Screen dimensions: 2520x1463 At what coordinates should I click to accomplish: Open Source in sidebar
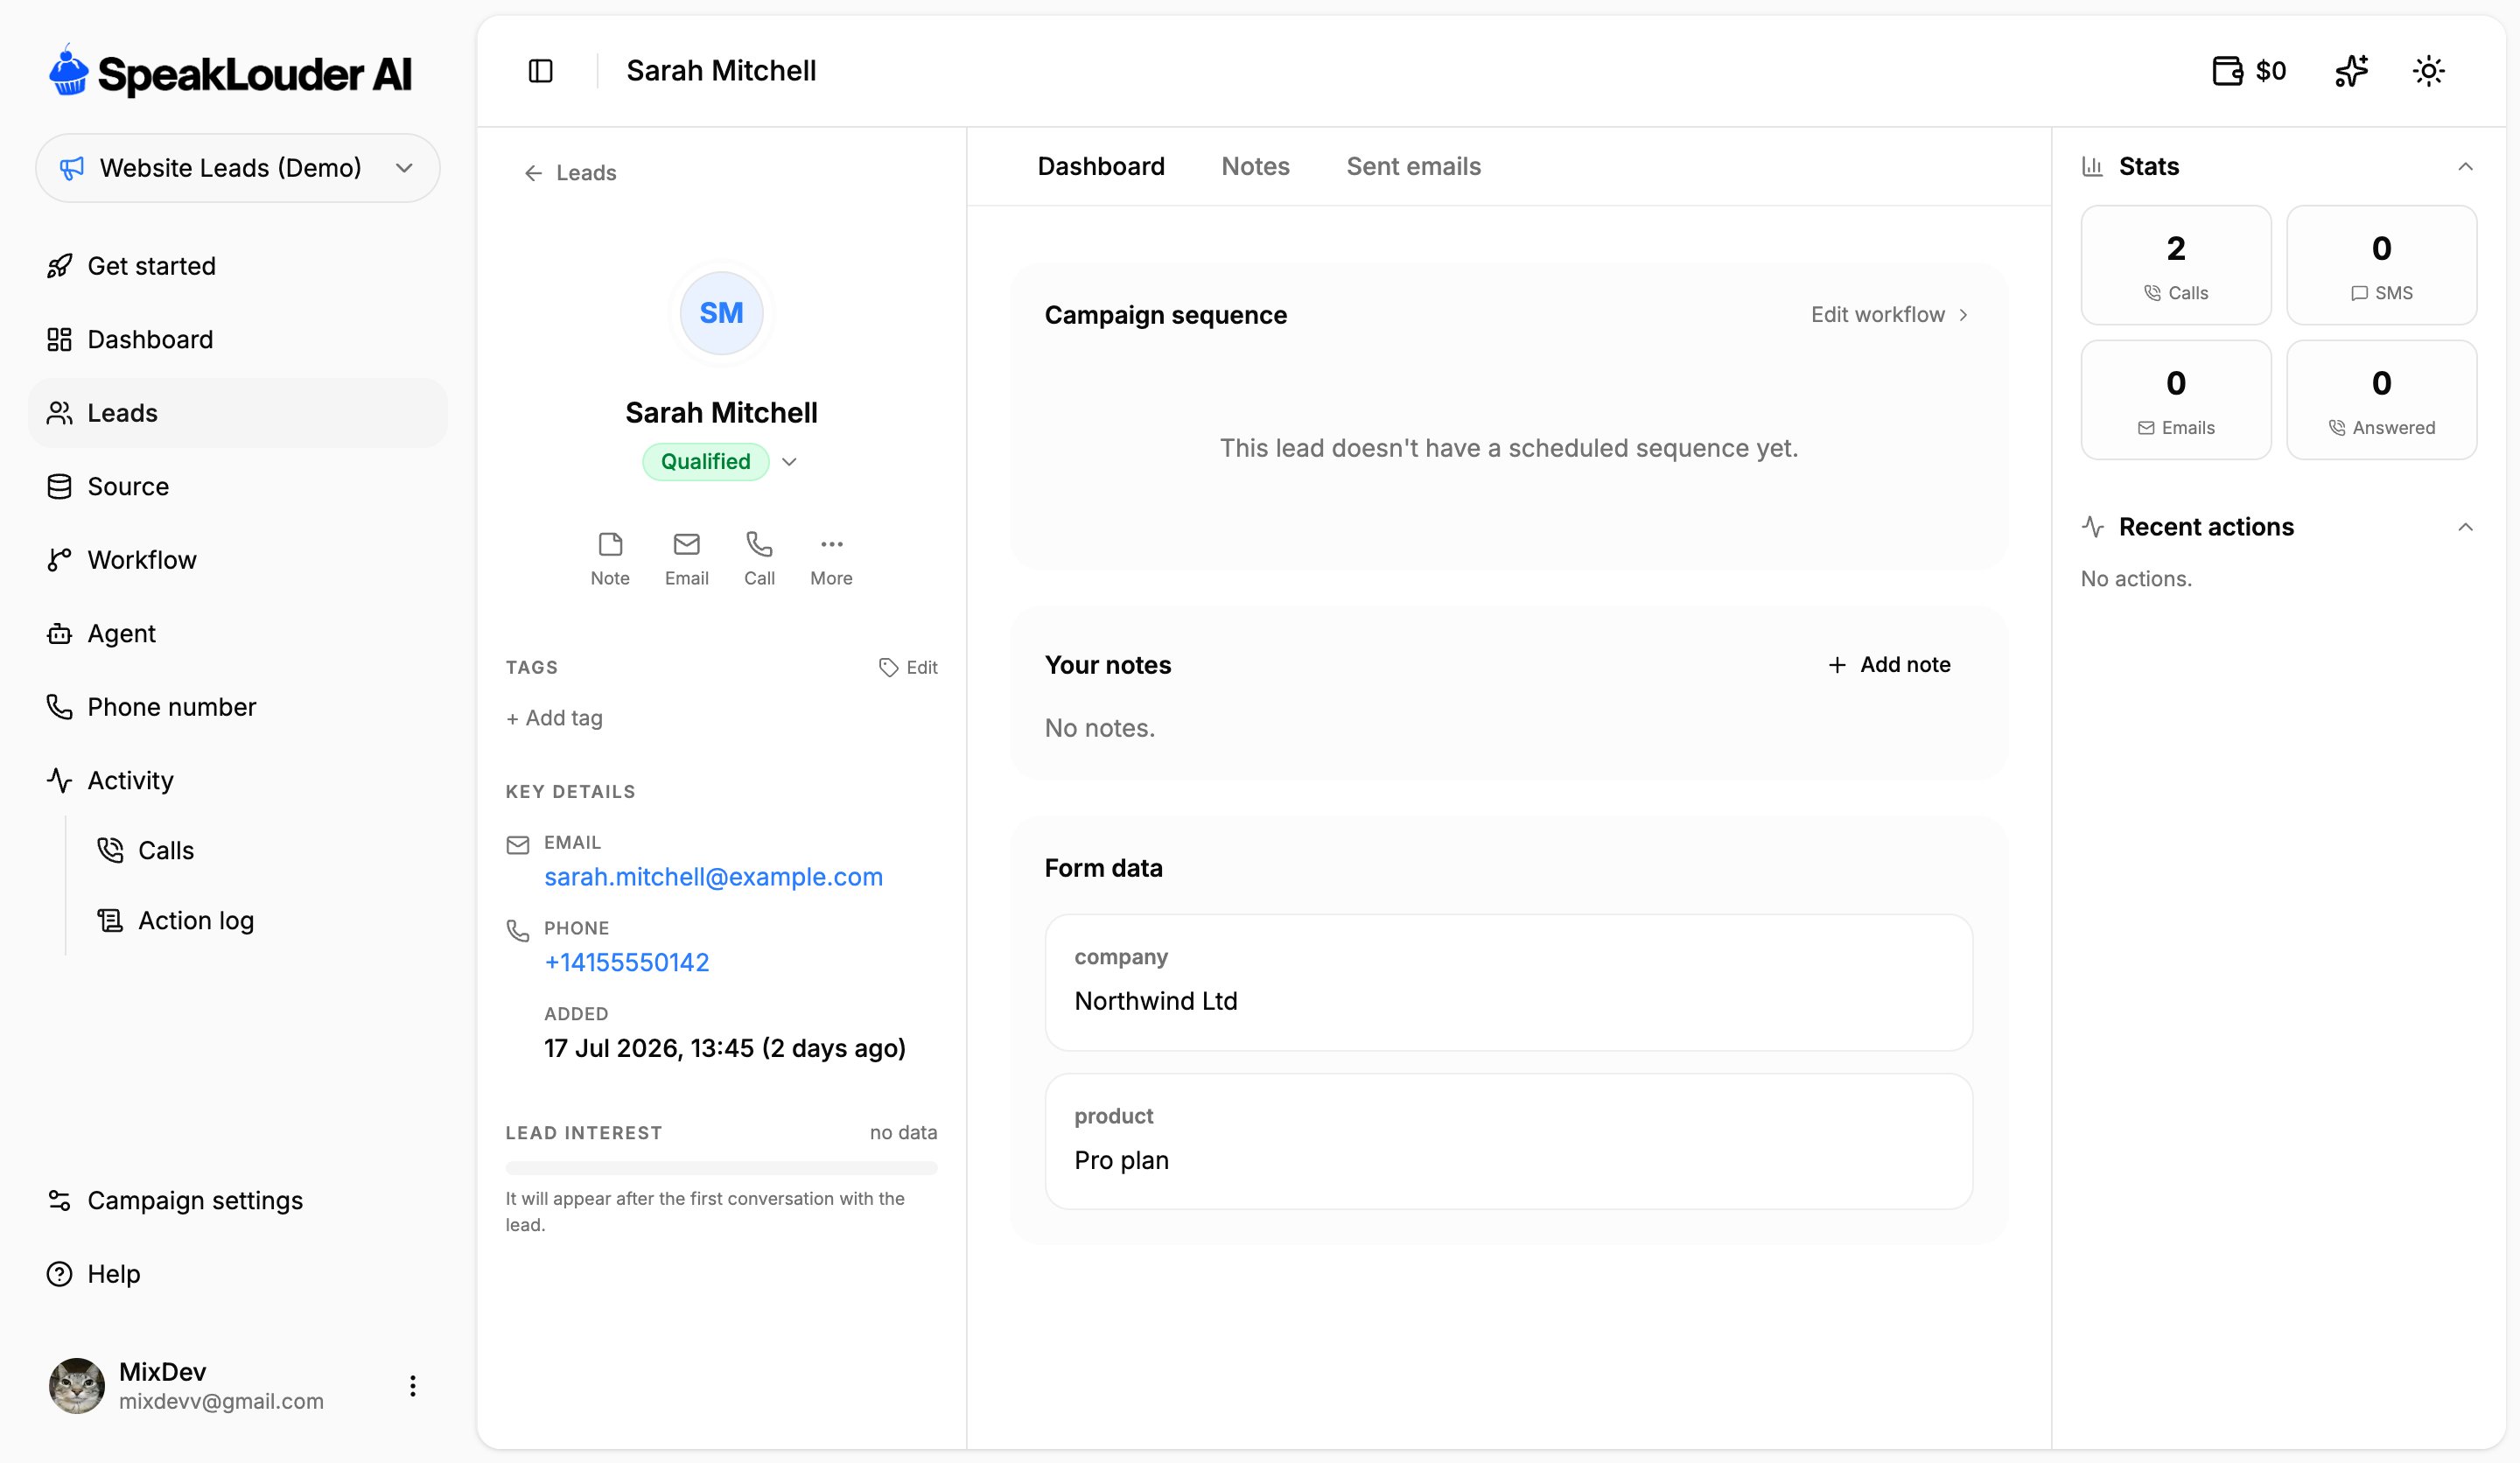tap(238, 486)
